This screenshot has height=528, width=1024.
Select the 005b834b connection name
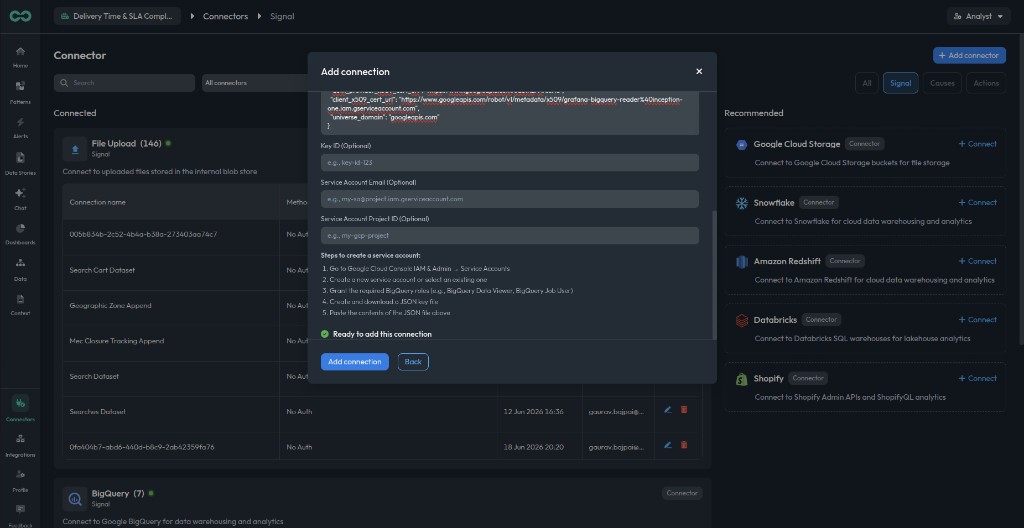[143, 234]
